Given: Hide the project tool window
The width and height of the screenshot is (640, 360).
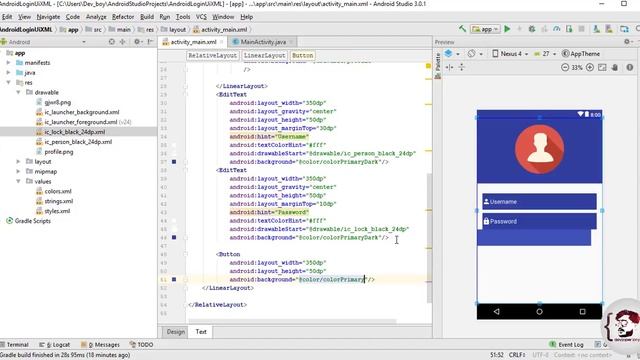Looking at the screenshot, I should coord(150,42).
